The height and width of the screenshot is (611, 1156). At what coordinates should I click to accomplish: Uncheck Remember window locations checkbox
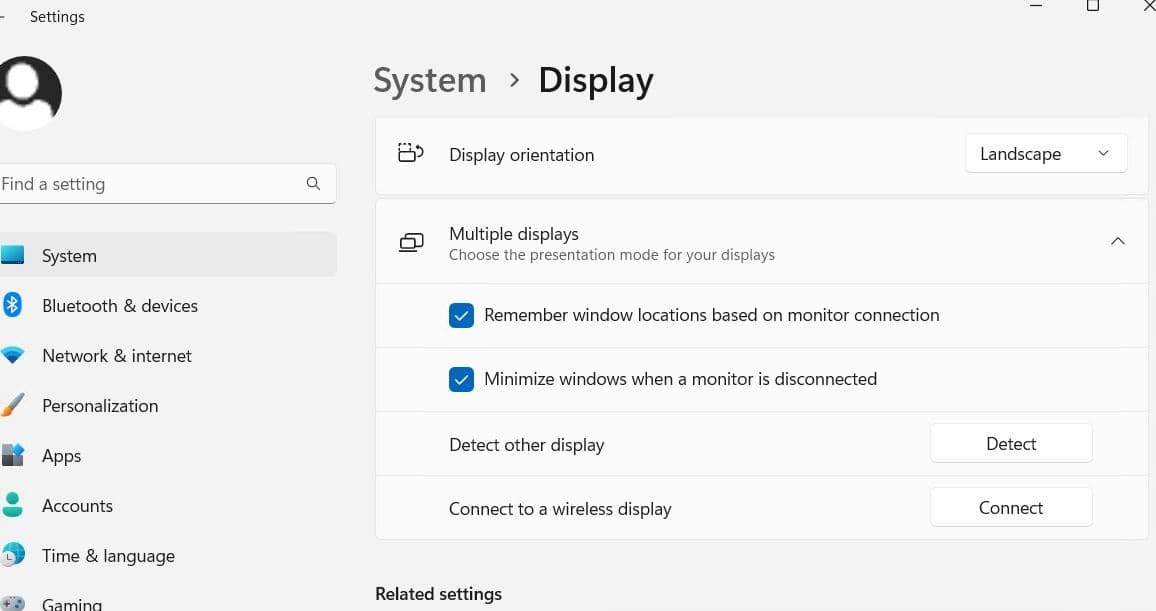click(462, 315)
